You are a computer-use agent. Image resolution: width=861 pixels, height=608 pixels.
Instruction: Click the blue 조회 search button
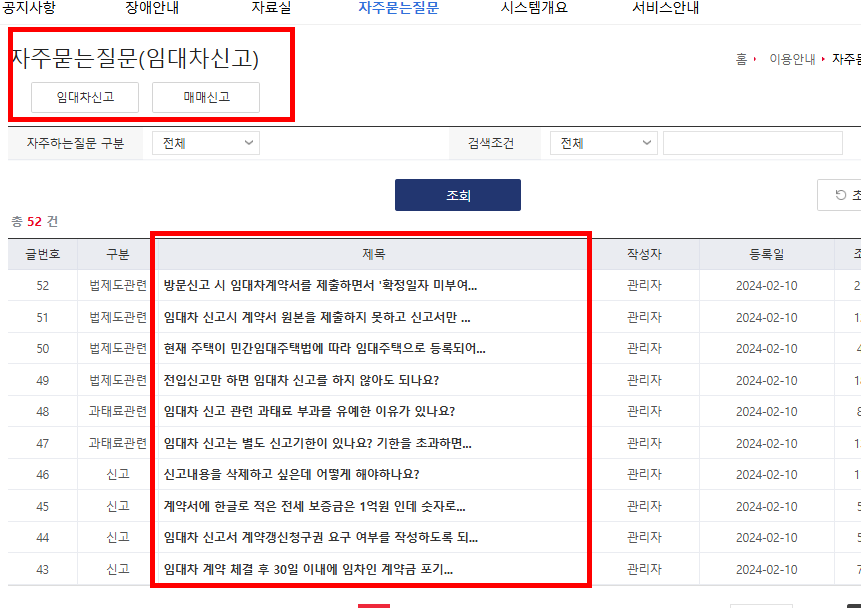click(x=457, y=194)
